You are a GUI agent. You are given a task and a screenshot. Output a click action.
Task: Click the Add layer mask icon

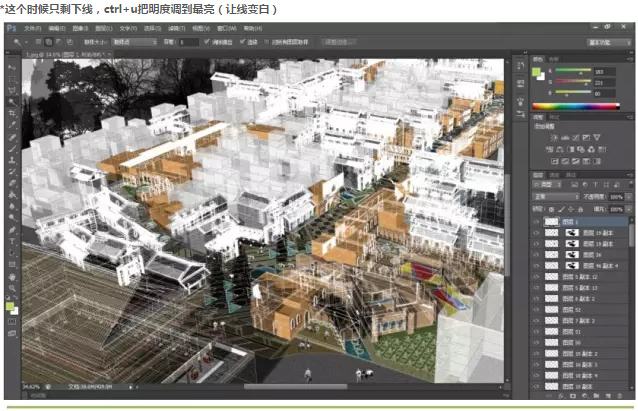(573, 395)
